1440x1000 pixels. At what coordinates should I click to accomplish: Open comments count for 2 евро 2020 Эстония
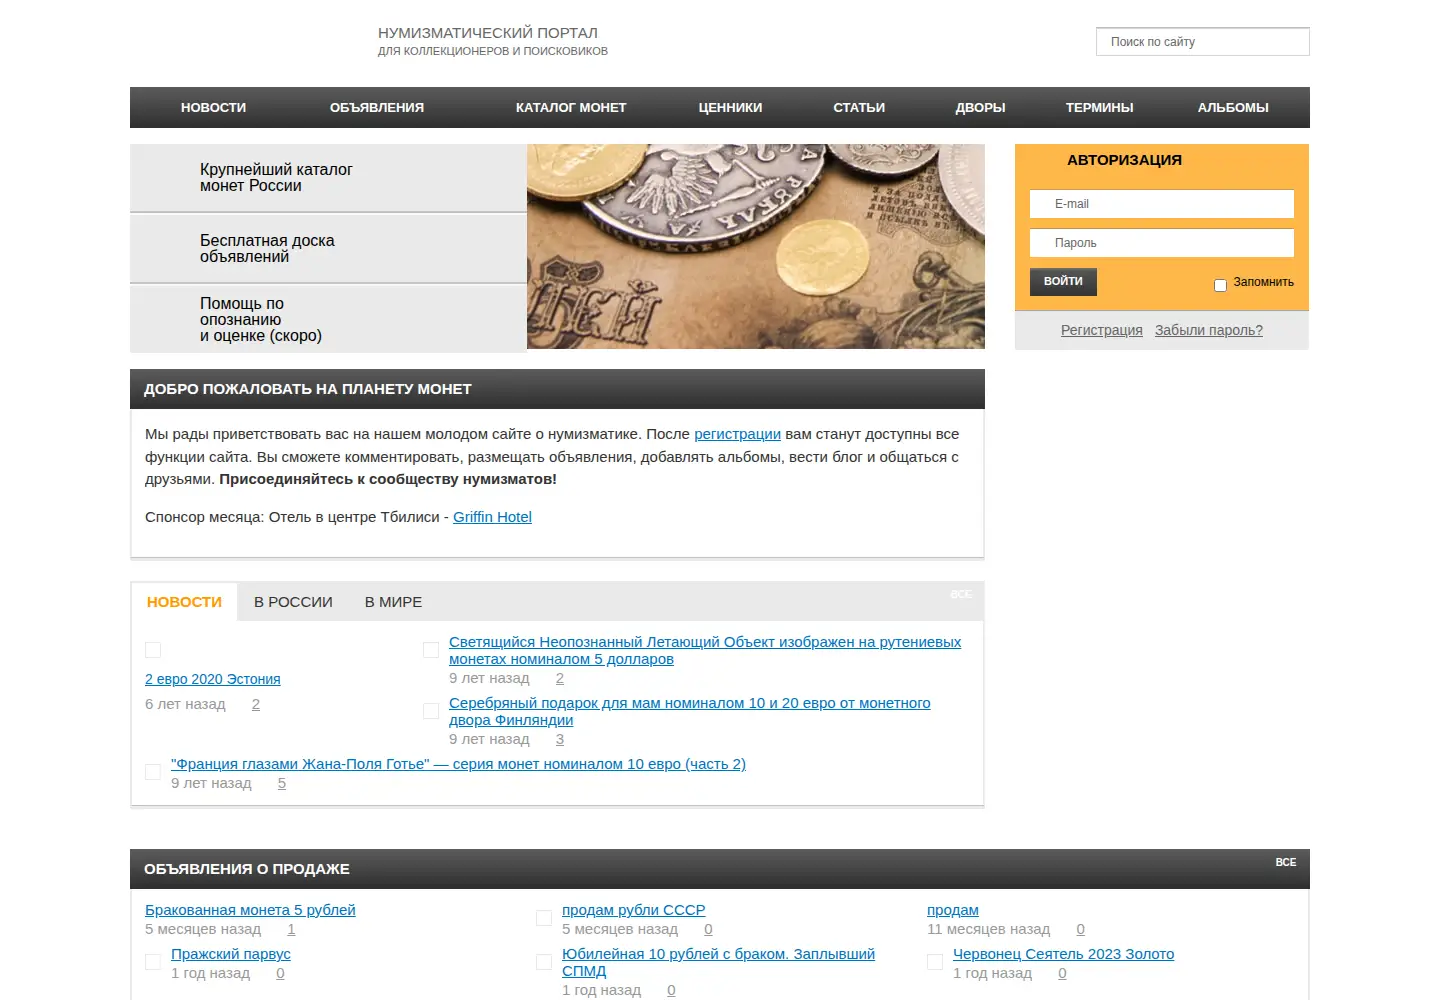256,704
